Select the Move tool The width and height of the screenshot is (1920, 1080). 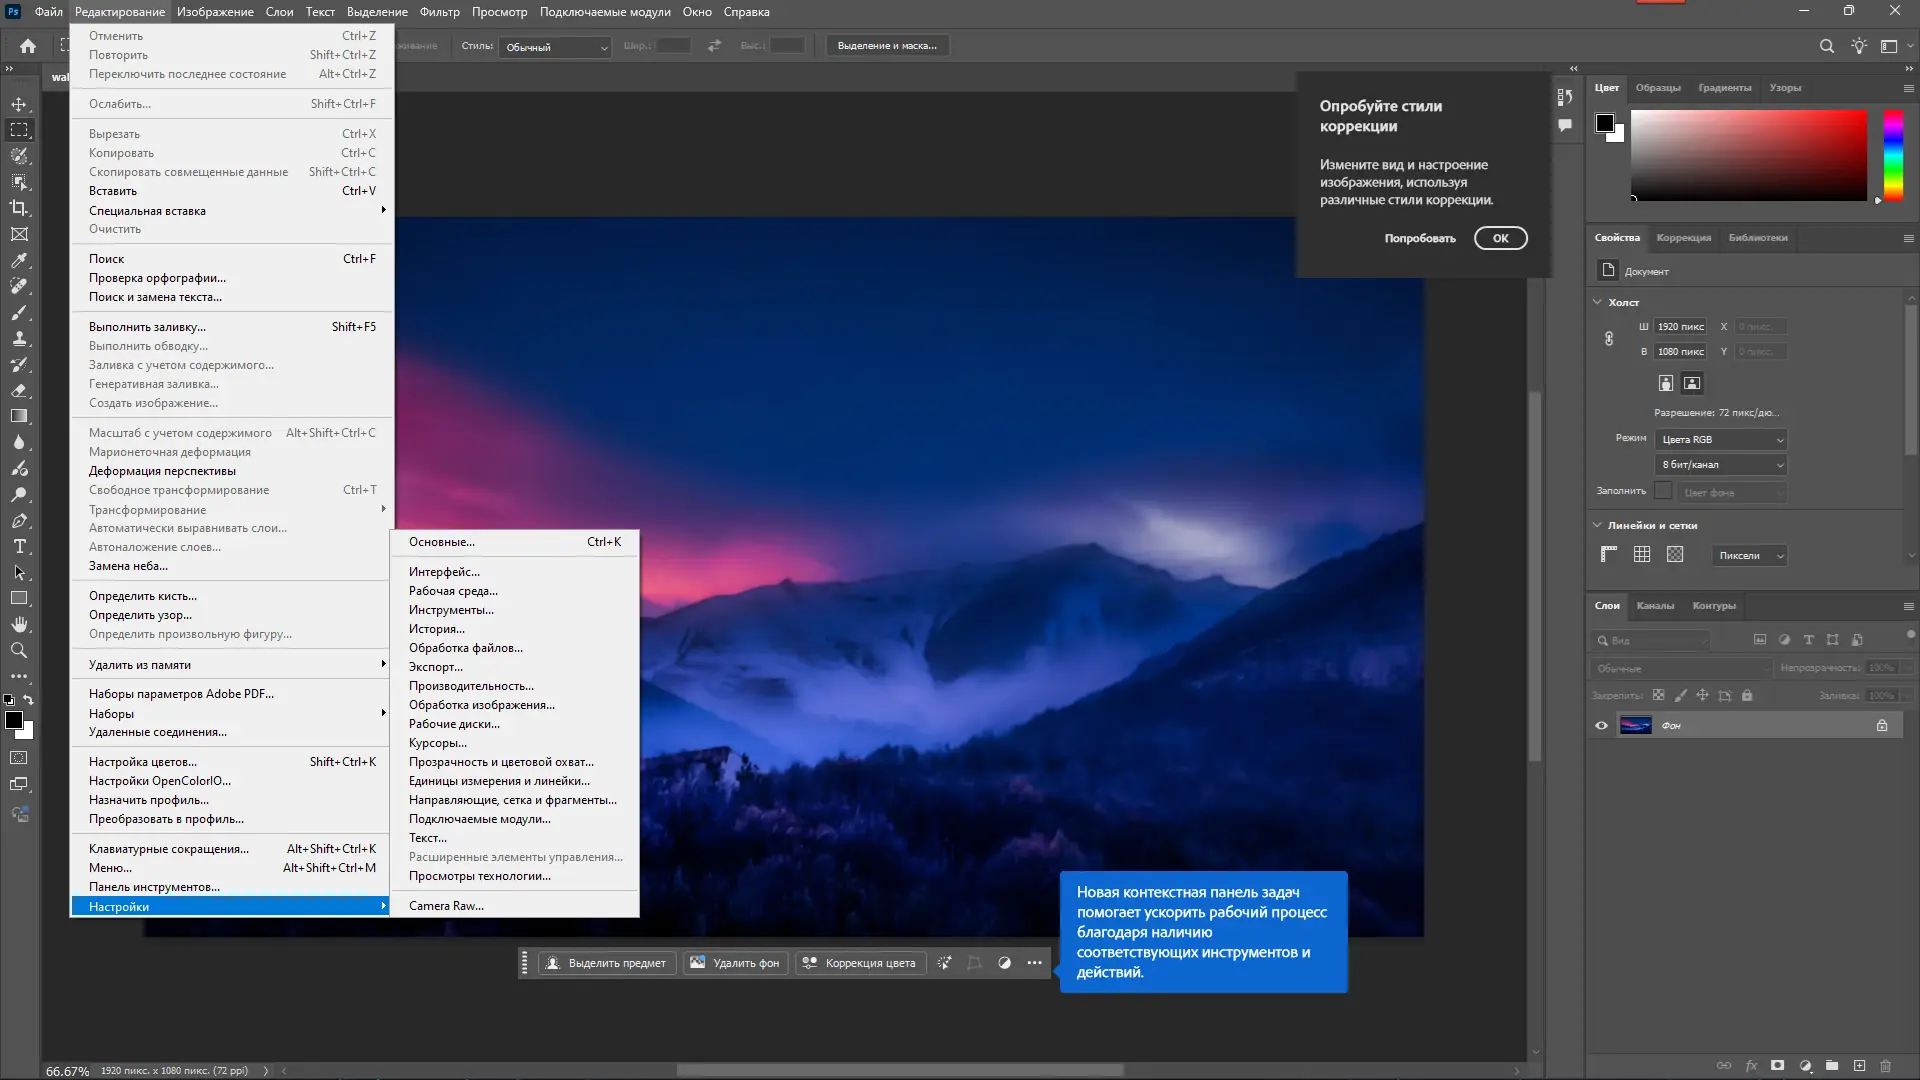point(19,104)
